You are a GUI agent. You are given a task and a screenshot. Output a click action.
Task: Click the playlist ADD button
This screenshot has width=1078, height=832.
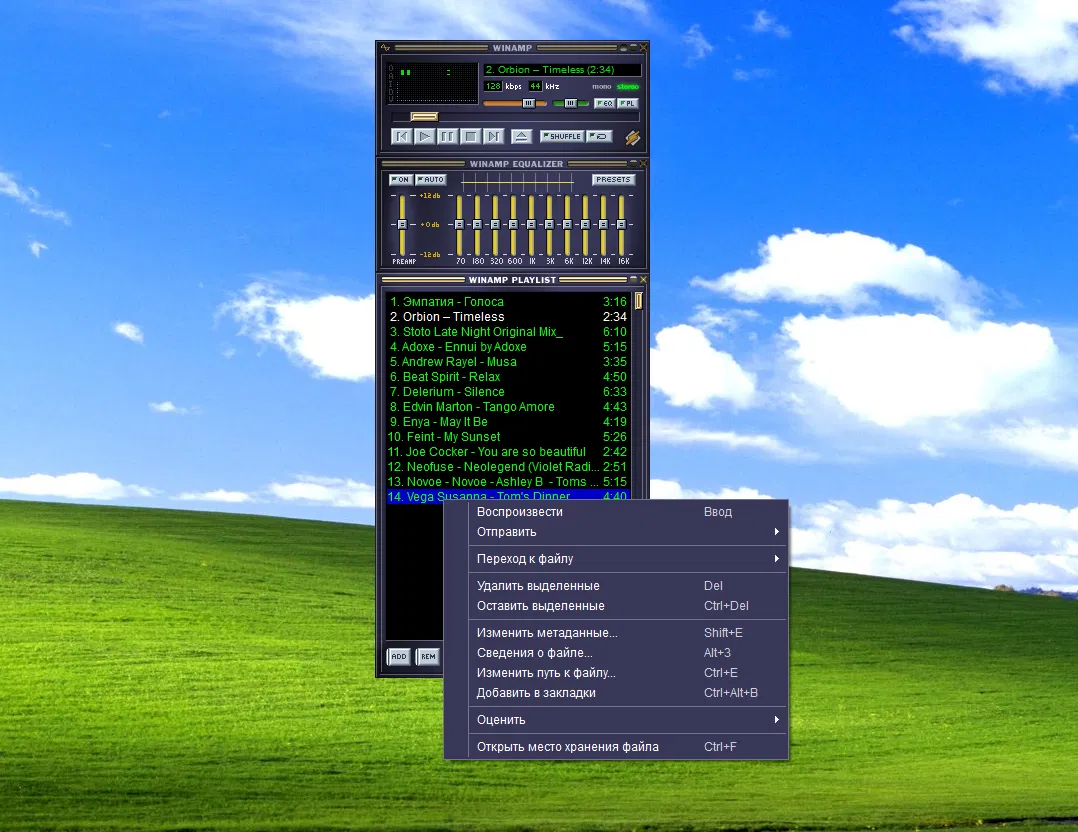coord(399,657)
